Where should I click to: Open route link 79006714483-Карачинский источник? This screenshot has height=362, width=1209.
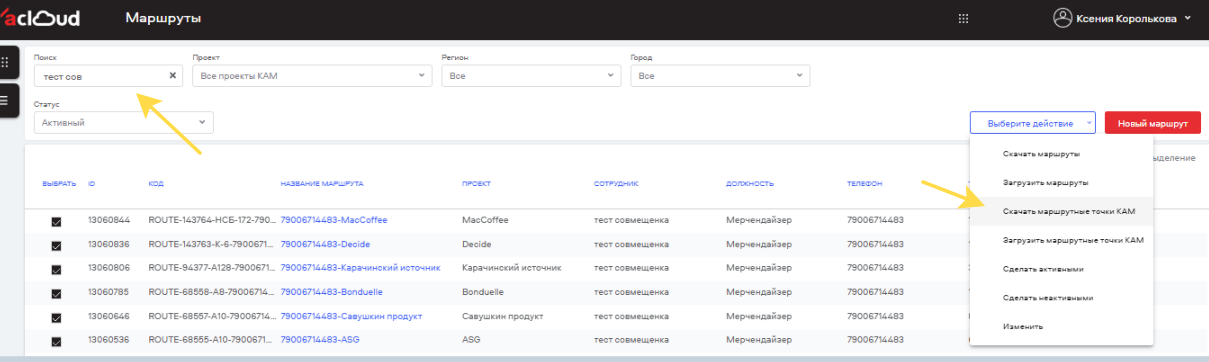pos(359,267)
